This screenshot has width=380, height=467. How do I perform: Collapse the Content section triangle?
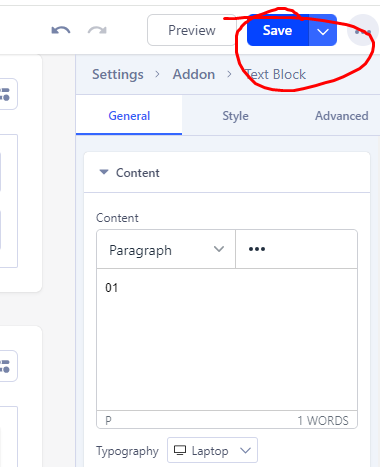click(104, 172)
